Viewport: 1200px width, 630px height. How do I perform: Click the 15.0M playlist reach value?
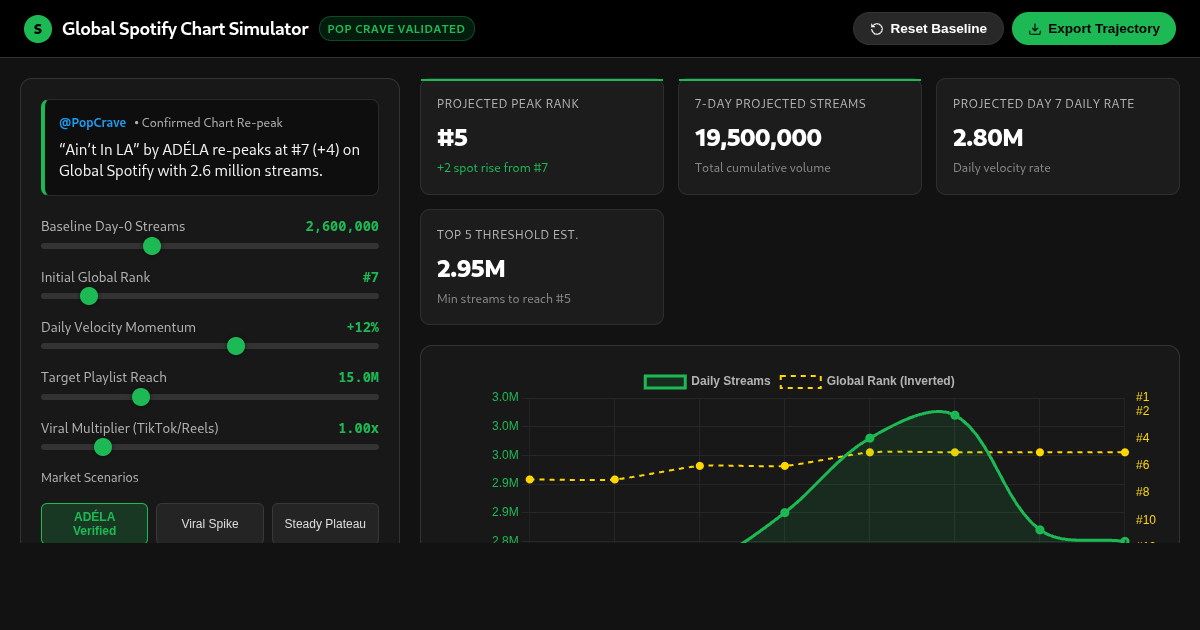click(x=358, y=377)
